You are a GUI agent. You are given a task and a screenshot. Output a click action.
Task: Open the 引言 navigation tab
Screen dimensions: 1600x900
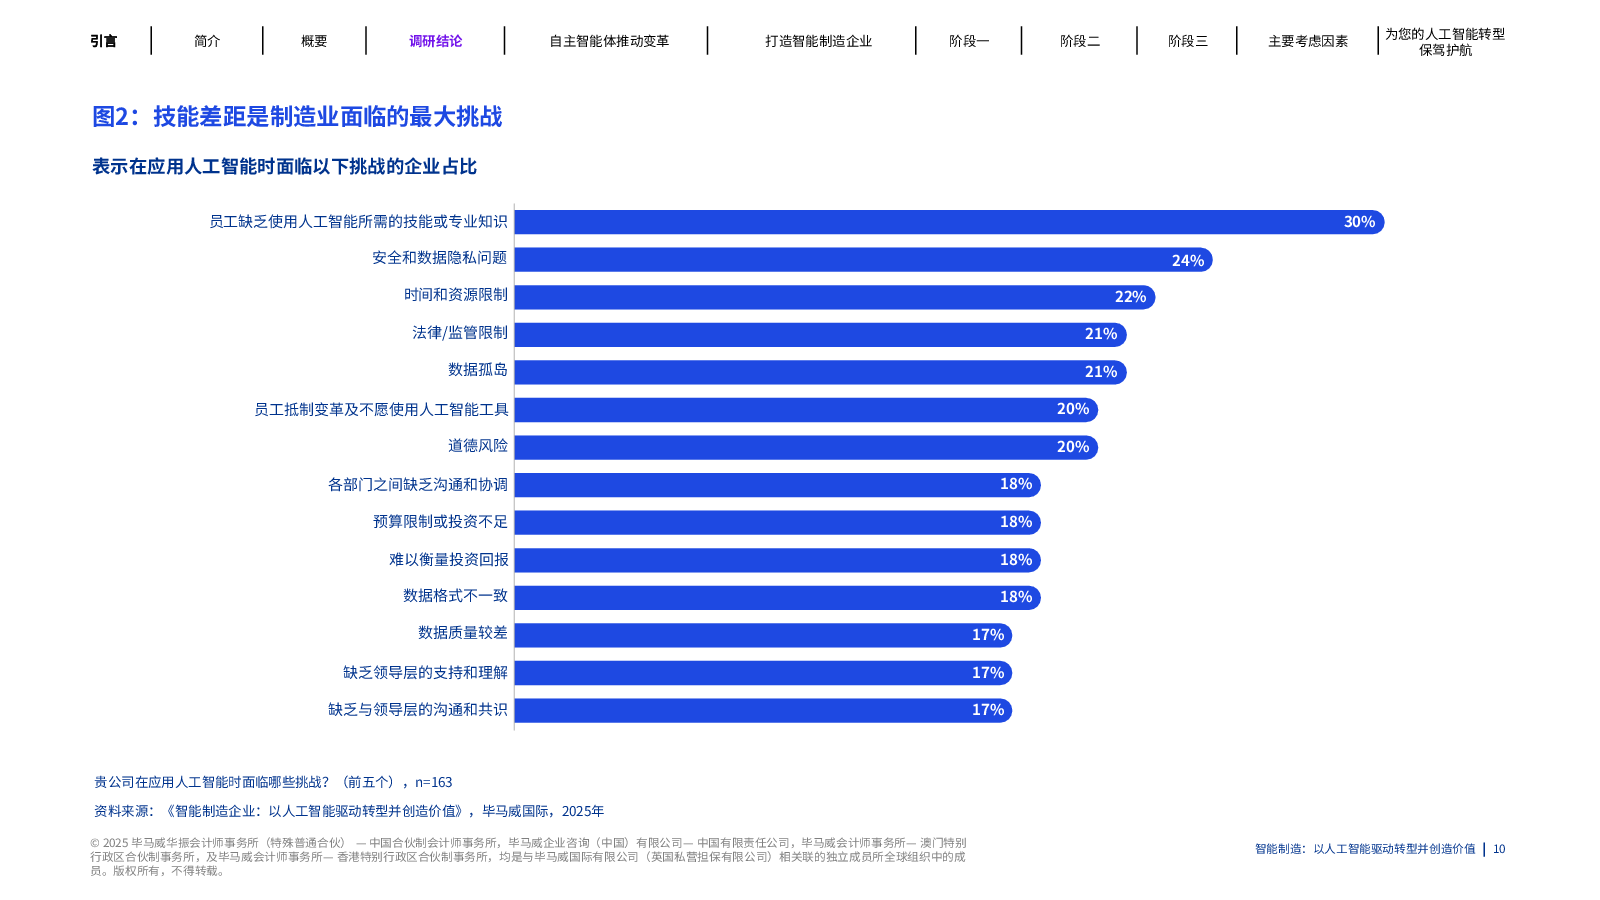click(103, 41)
